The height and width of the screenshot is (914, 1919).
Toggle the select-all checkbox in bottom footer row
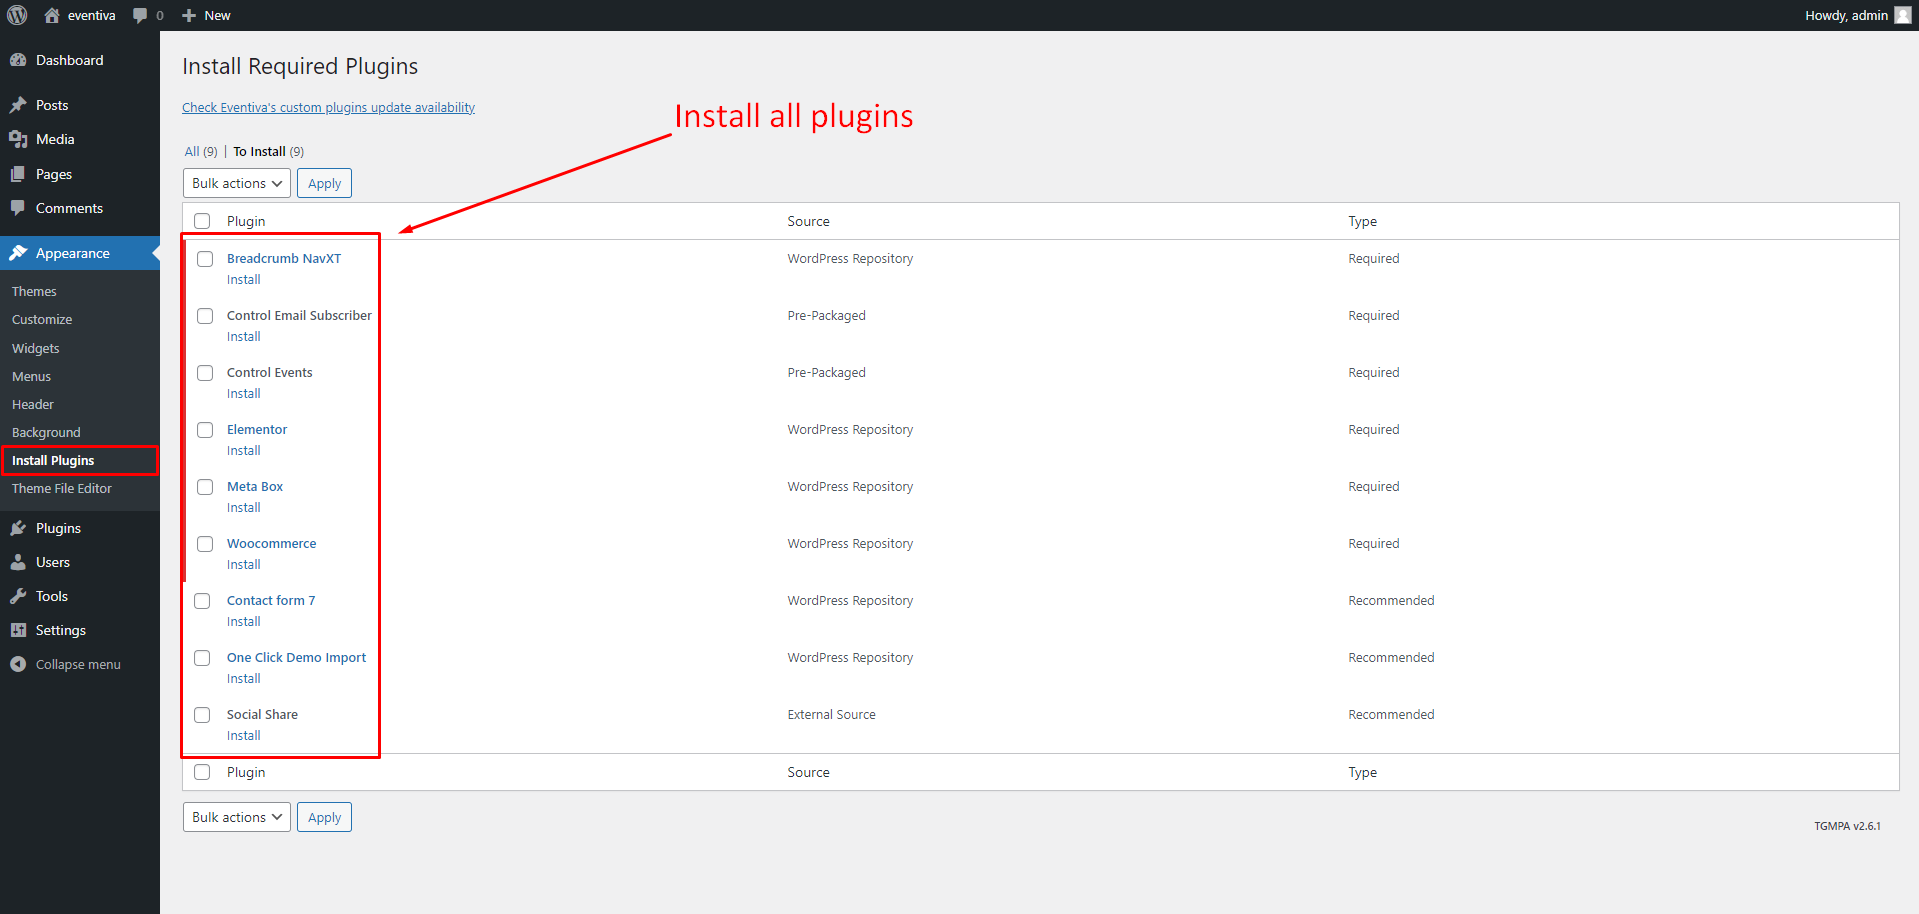202,772
